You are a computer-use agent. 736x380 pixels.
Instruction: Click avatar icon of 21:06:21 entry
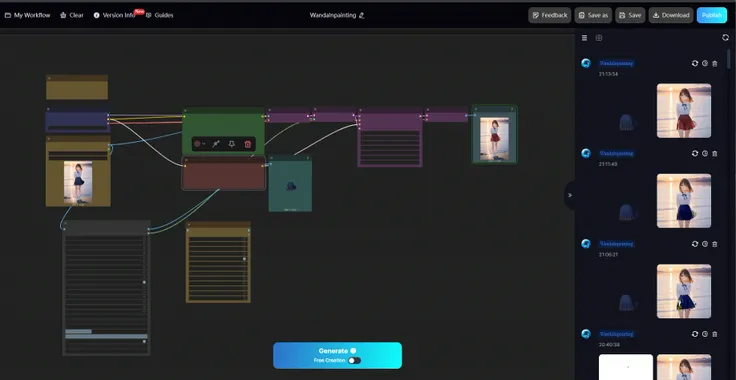[x=586, y=244]
